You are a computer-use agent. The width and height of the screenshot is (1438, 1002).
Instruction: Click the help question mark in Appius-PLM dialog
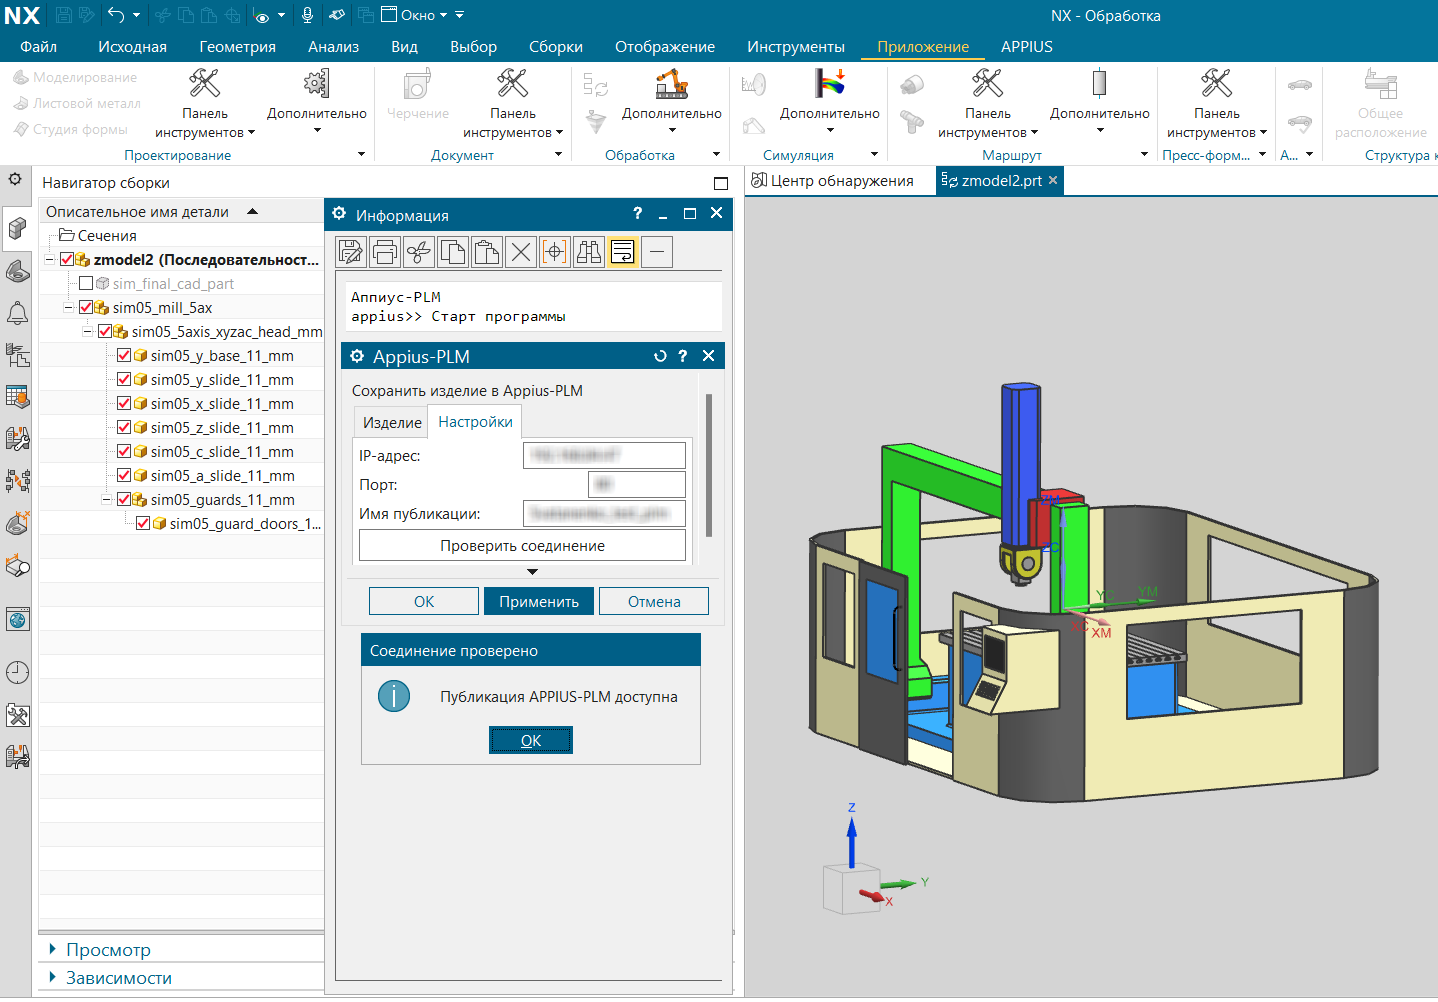[x=683, y=356]
